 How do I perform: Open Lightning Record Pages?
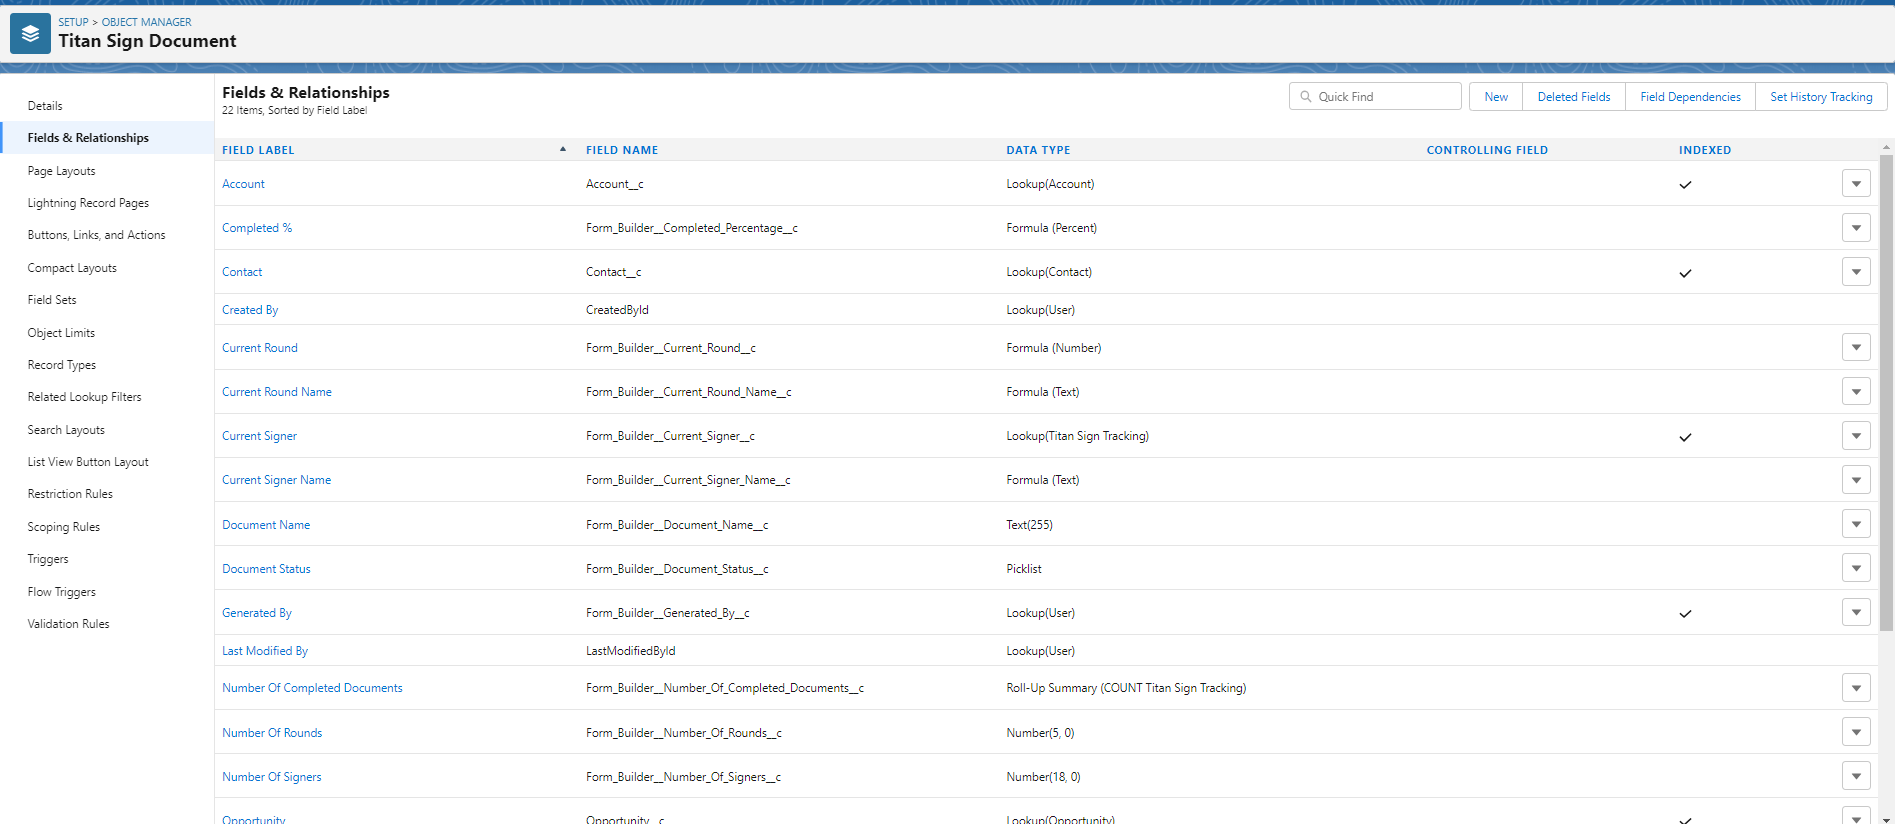(x=88, y=203)
